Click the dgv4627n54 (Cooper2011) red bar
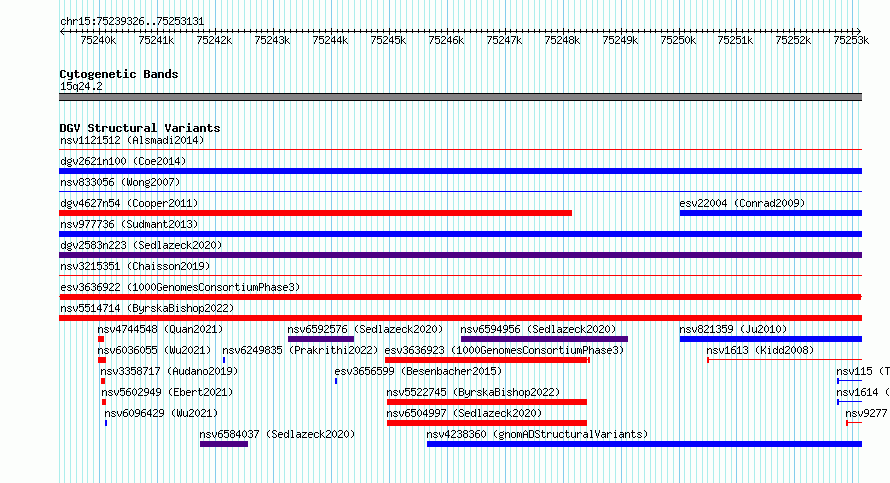The width and height of the screenshot is (890, 483). 316,213
